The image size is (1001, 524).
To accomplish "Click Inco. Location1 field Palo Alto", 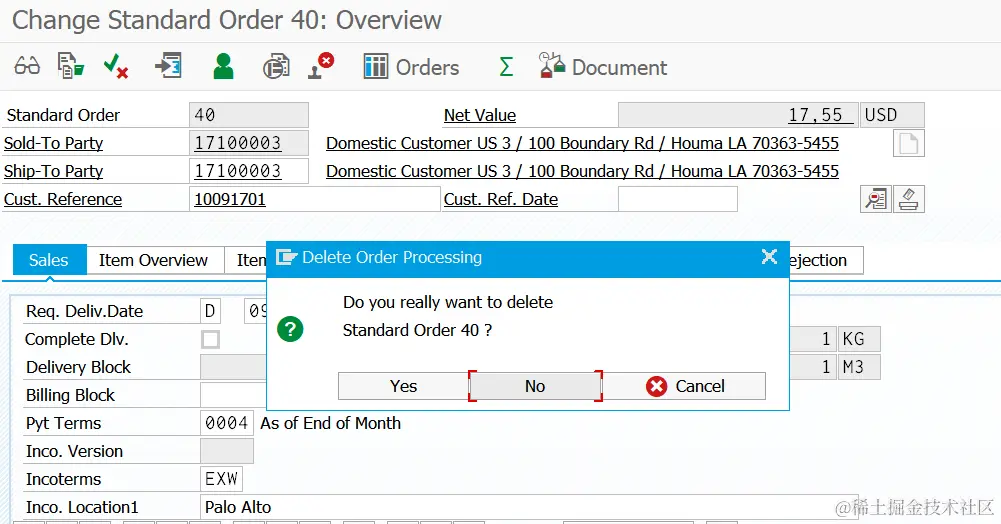I will (529, 507).
